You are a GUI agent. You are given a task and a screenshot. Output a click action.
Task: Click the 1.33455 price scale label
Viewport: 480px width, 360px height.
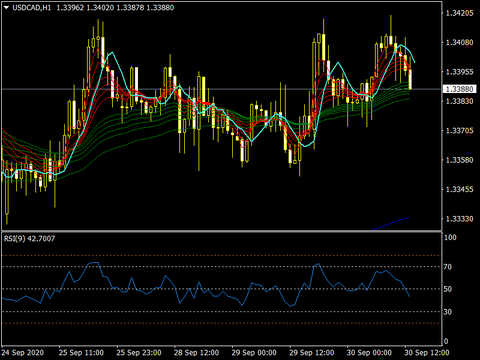click(x=459, y=189)
